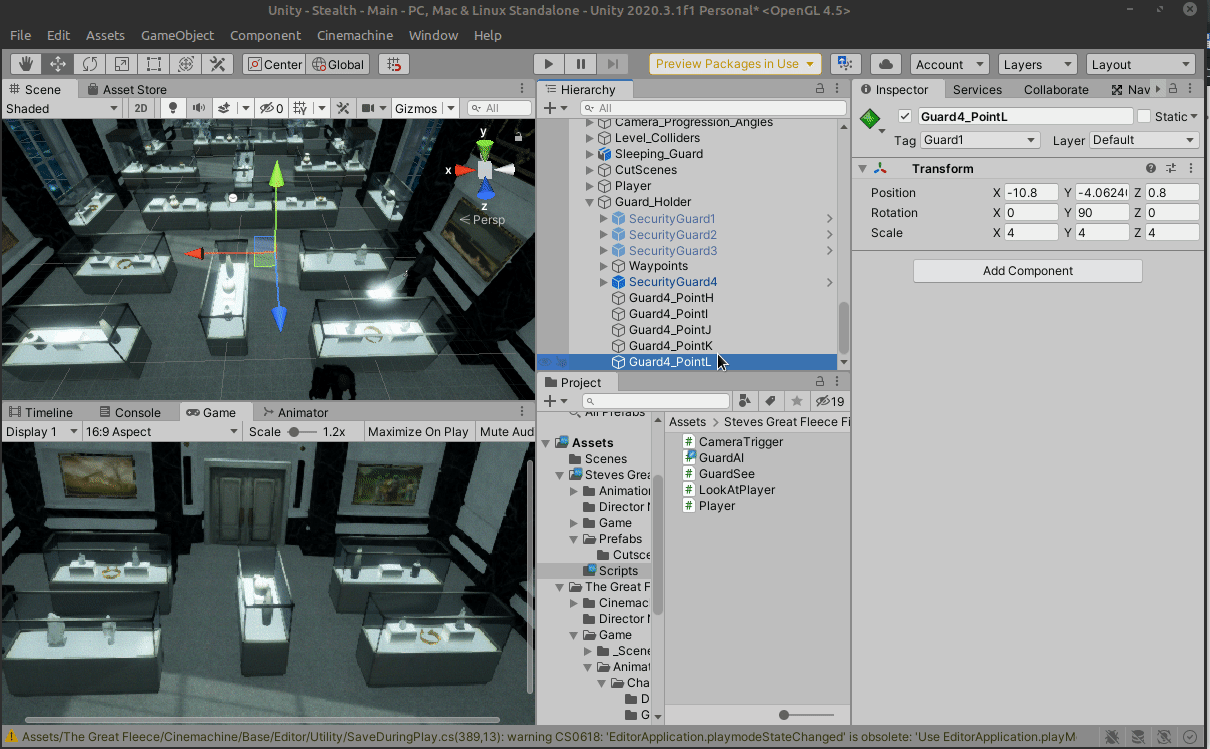Select the Move tool

click(58, 64)
